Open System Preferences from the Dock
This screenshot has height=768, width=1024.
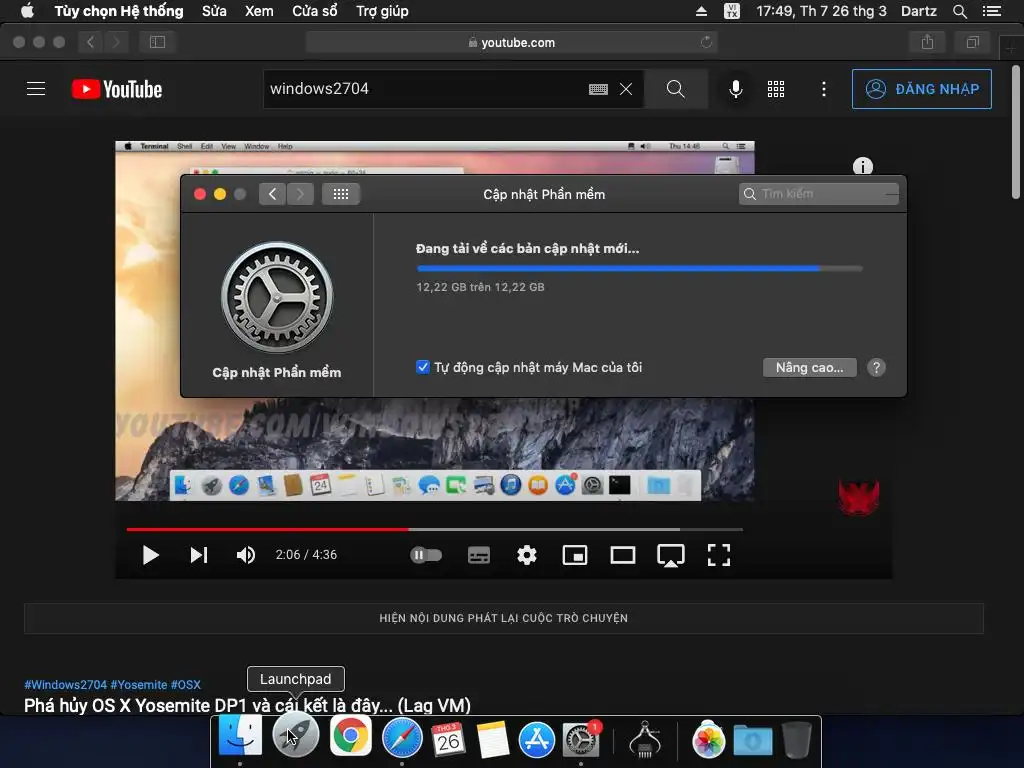[x=581, y=739]
